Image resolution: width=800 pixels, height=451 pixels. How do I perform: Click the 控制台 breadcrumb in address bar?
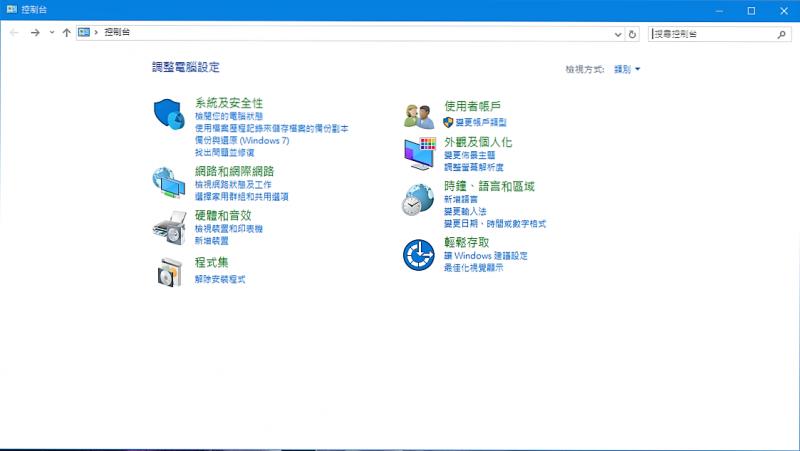[117, 32]
